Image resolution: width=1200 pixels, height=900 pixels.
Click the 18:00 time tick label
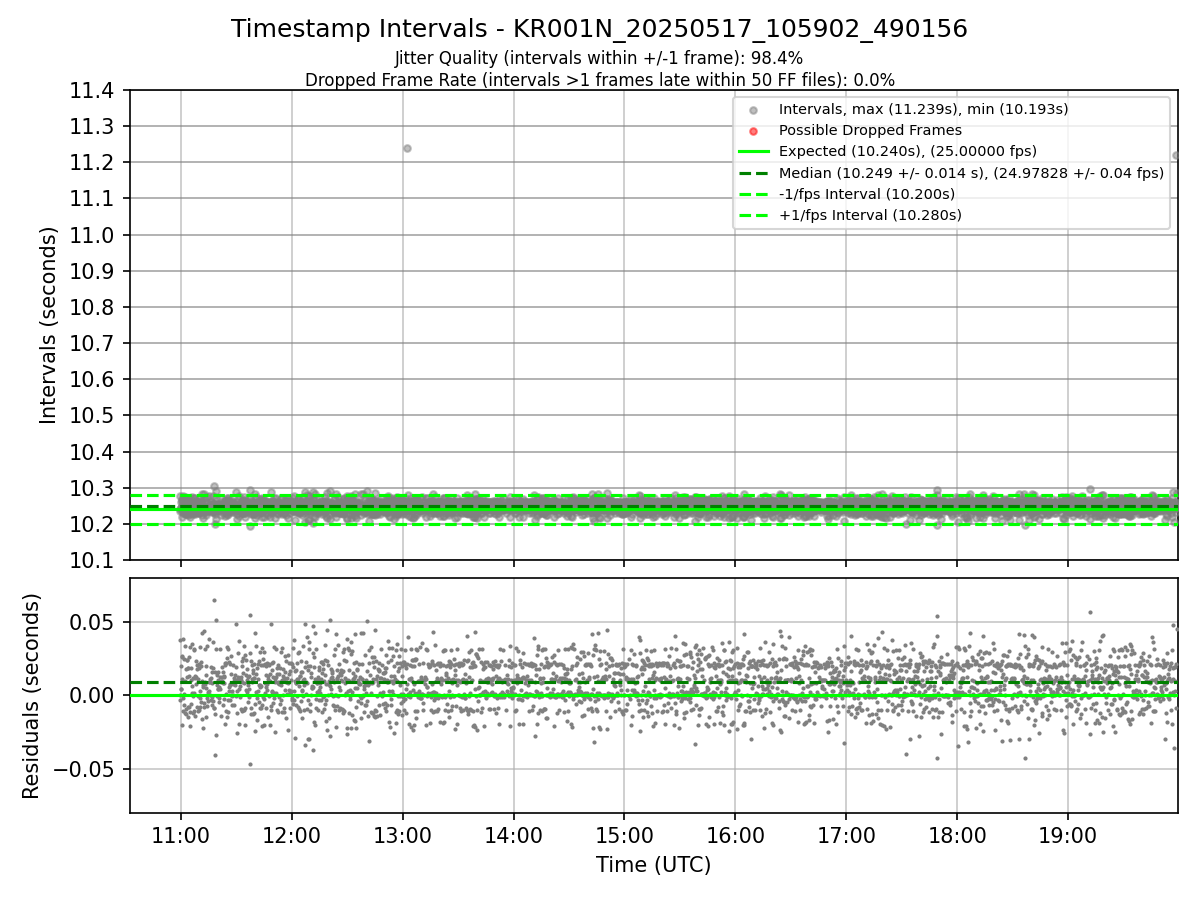point(956,835)
